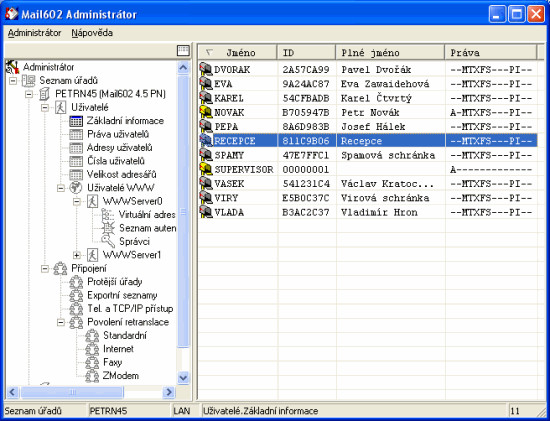Open the Nápověda menu

(92, 33)
